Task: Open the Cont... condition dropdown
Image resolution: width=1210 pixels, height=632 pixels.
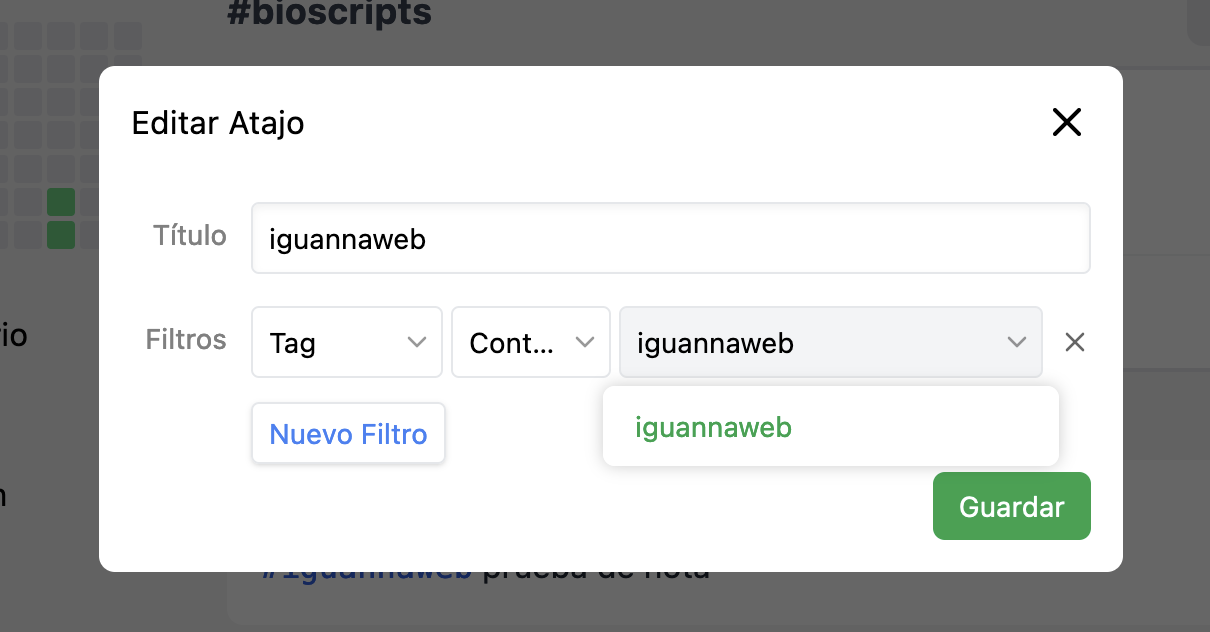Action: 530,342
